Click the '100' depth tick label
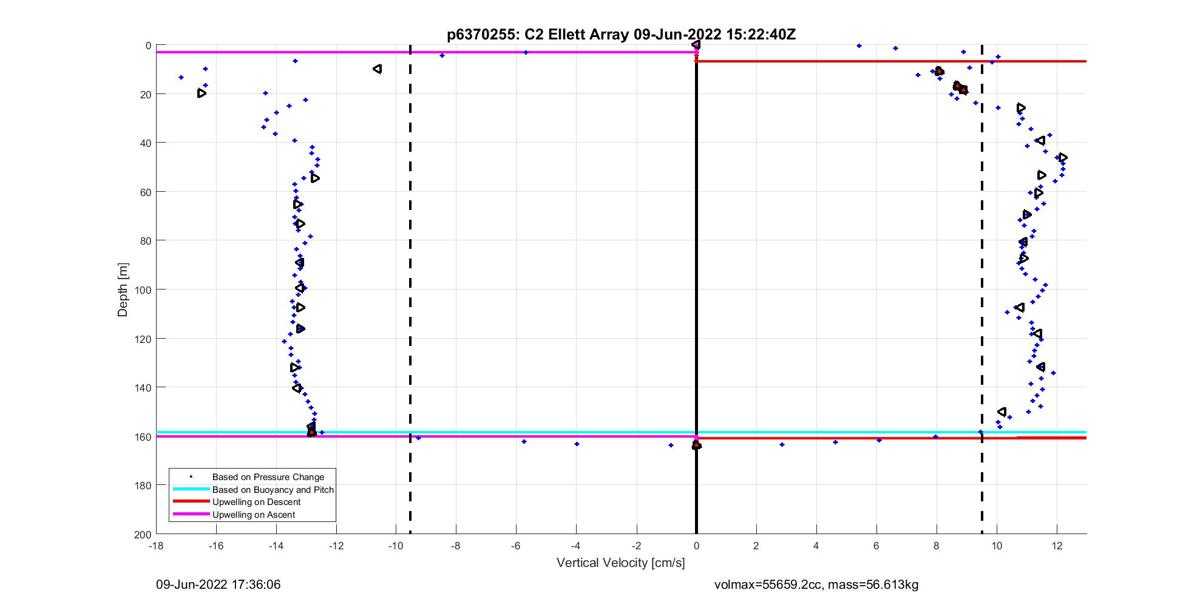This screenshot has height=601, width=1200. (x=142, y=290)
